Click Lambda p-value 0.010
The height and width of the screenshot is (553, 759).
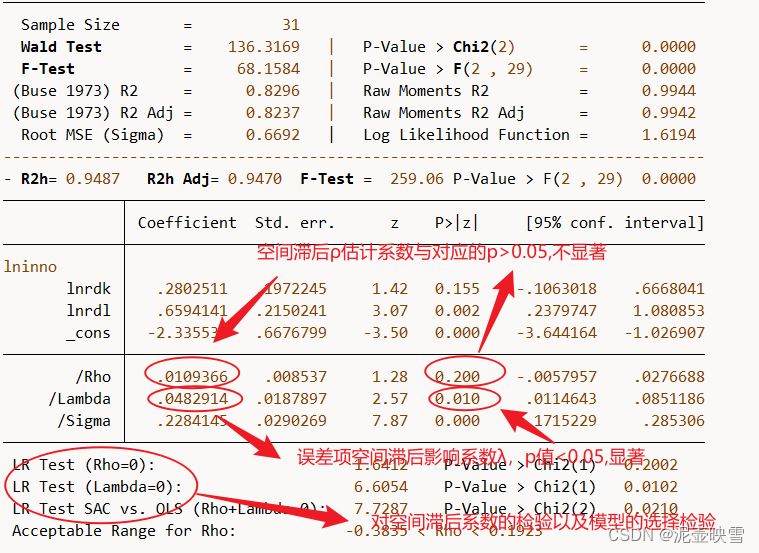(457, 399)
